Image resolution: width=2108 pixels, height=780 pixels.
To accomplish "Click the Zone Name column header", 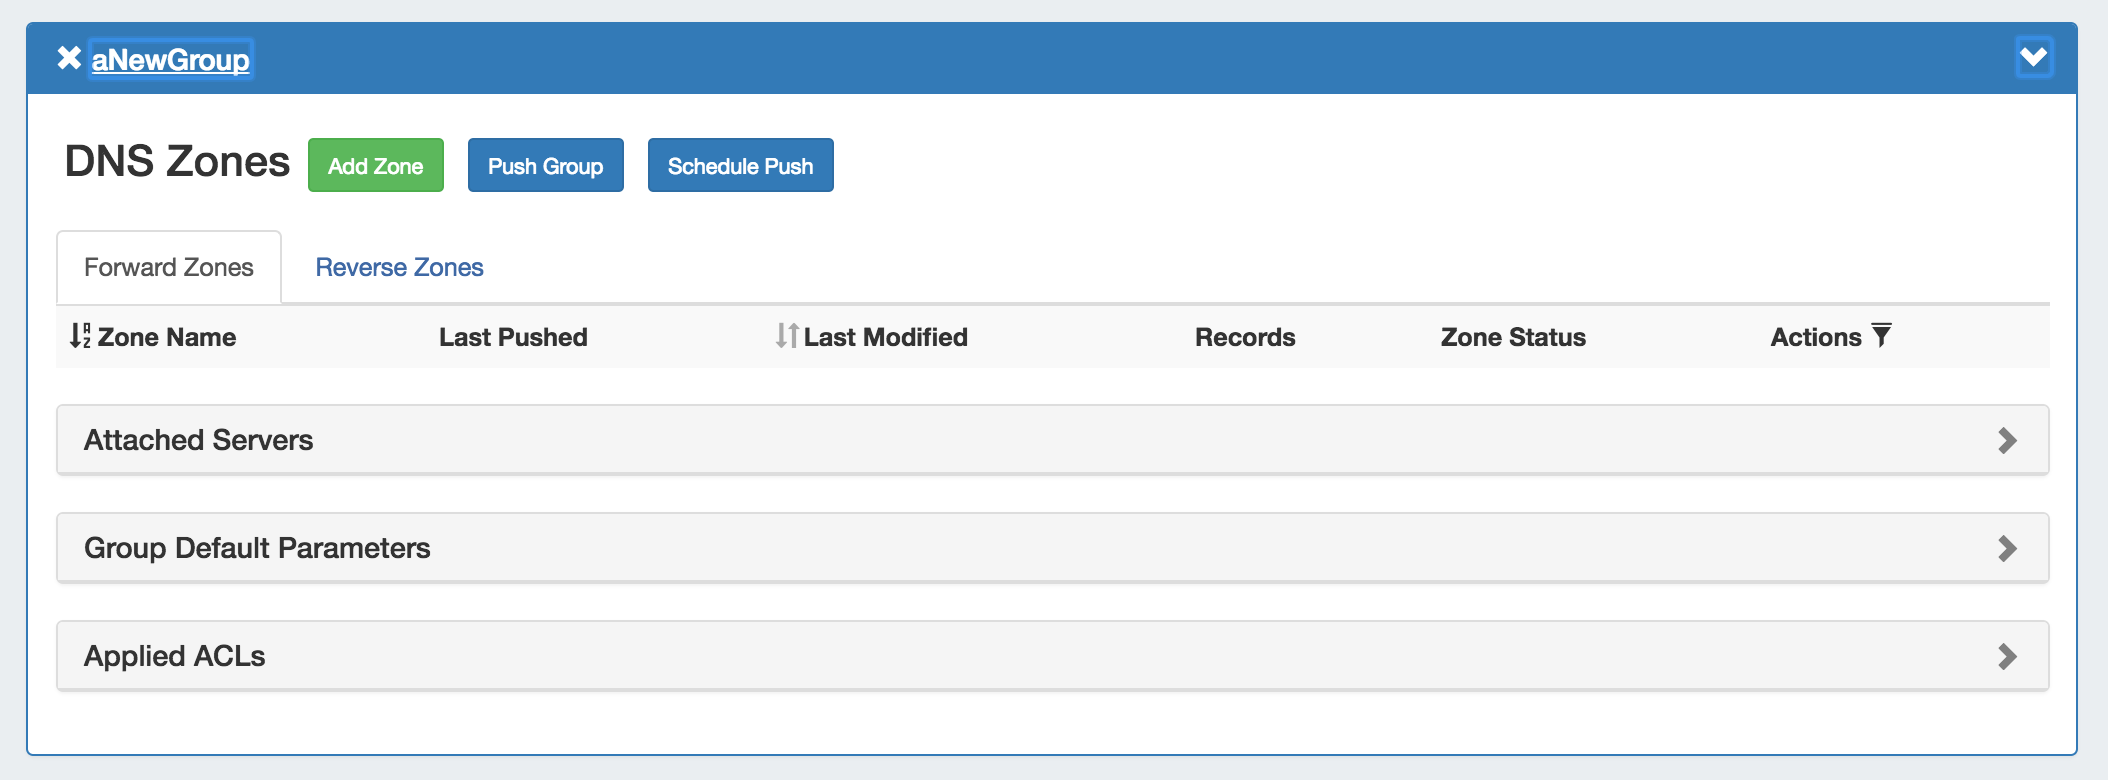I will (167, 337).
